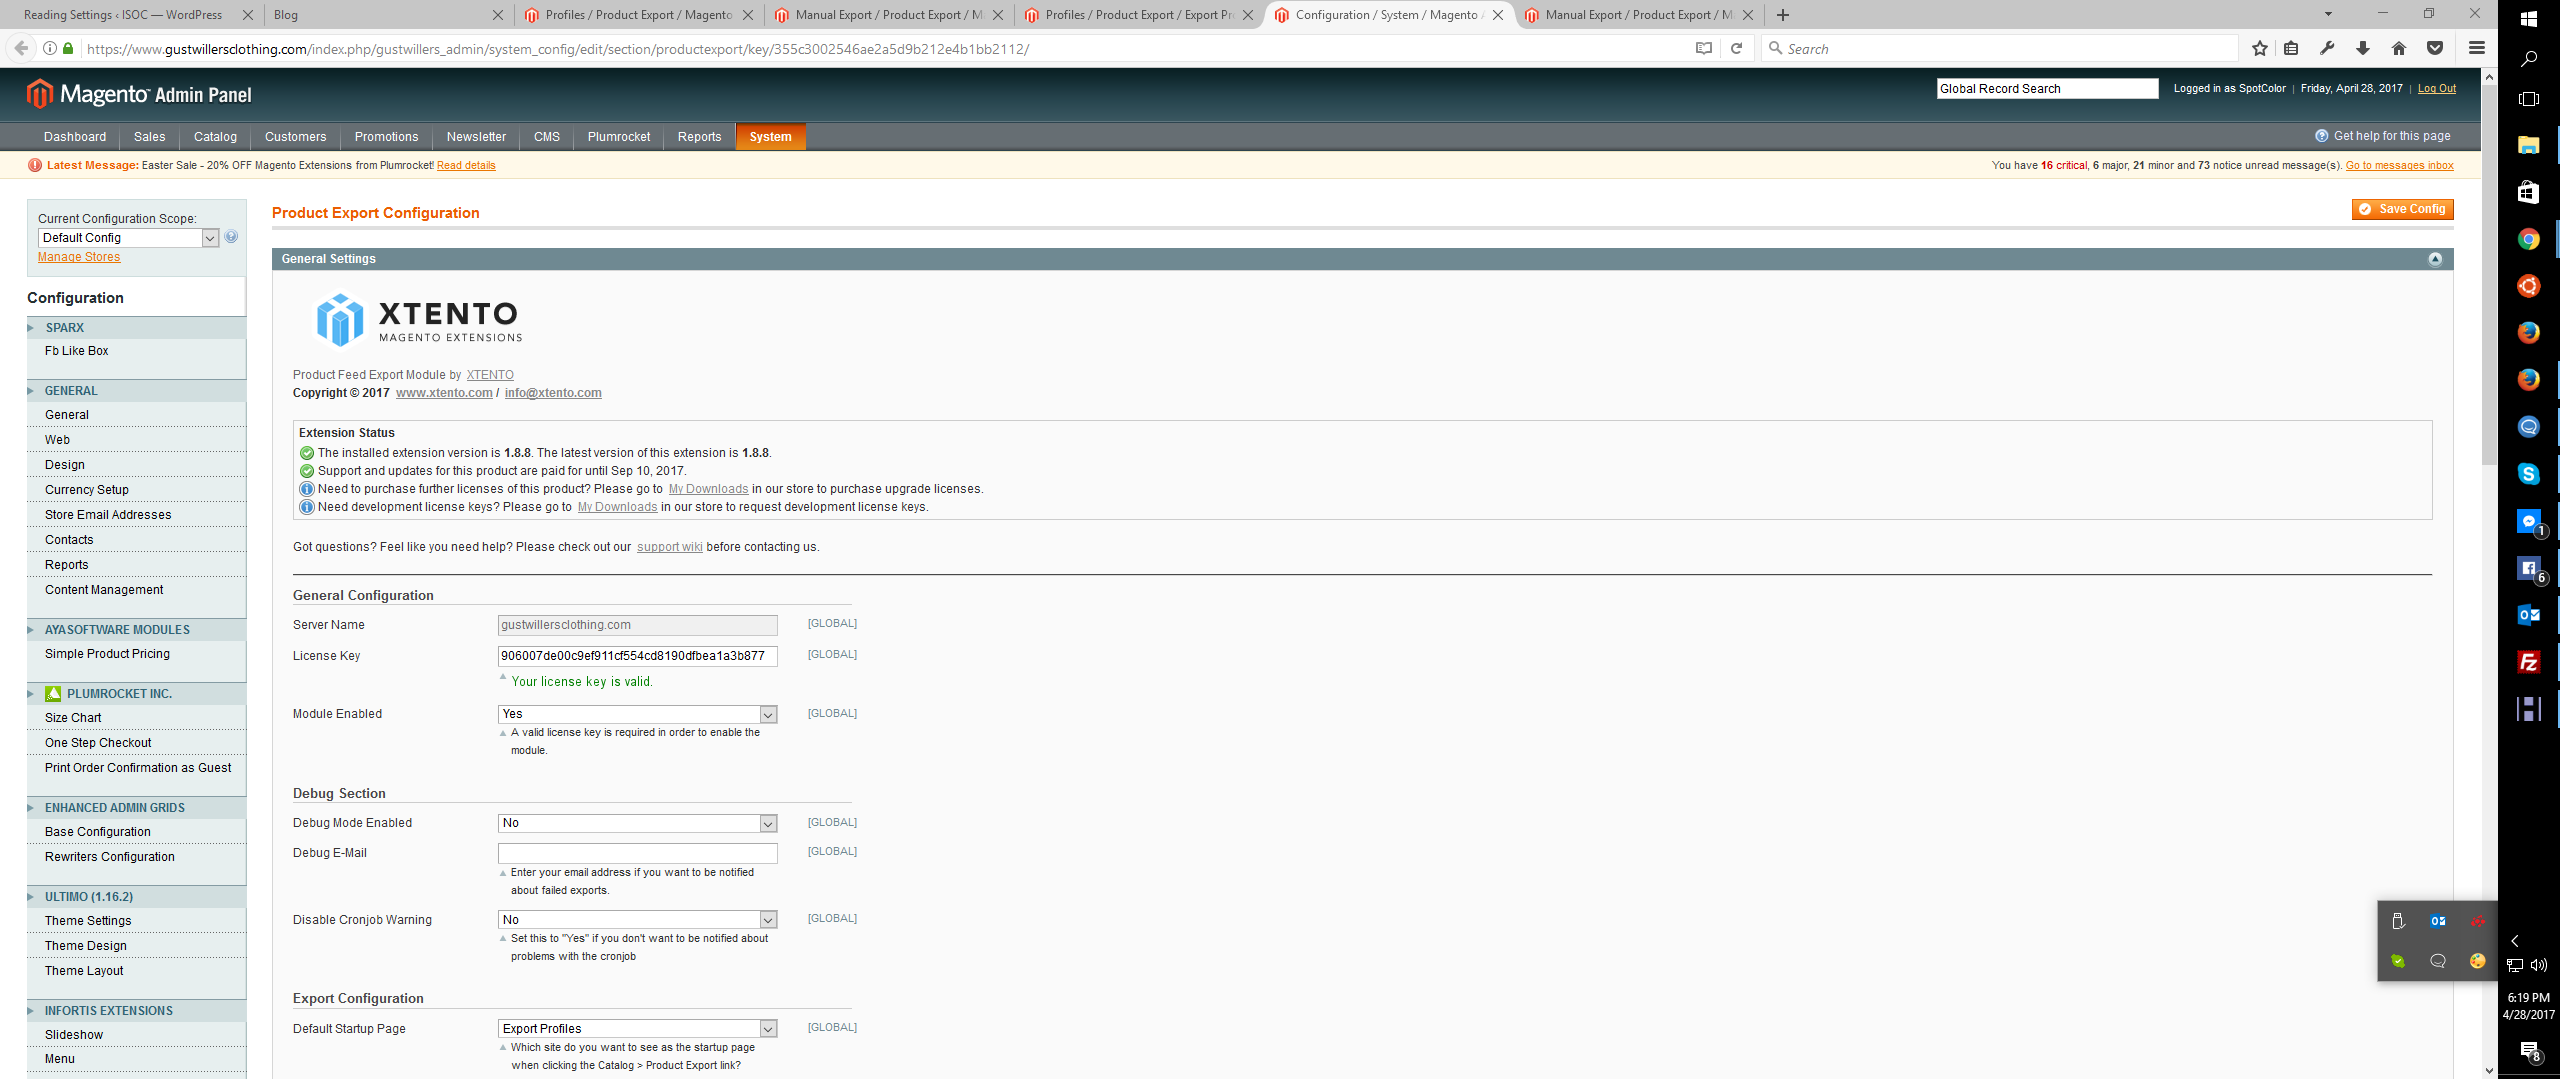Click the Debug E-Mail input field
The height and width of the screenshot is (1079, 2560).
pyautogui.click(x=637, y=853)
